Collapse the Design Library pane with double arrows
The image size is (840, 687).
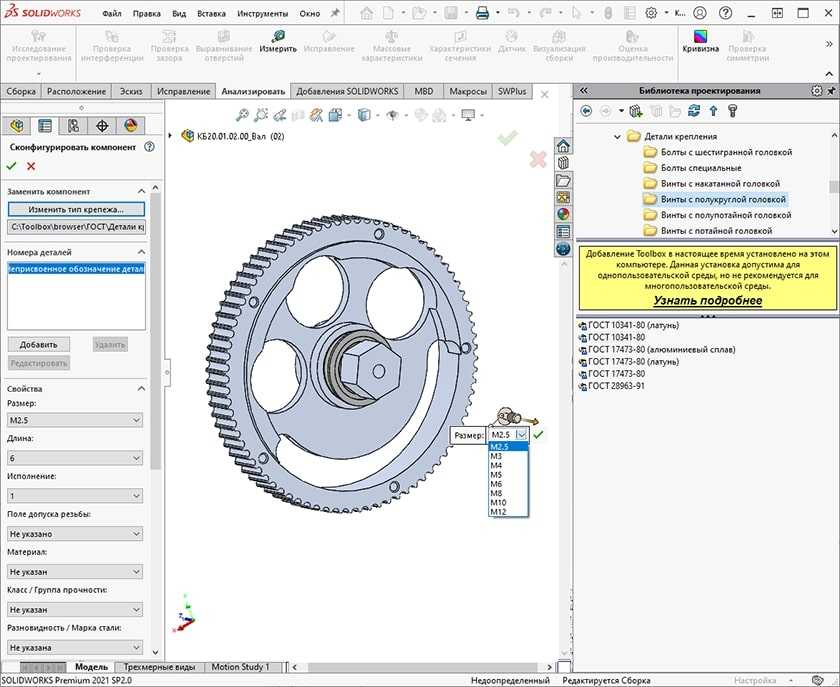click(584, 91)
